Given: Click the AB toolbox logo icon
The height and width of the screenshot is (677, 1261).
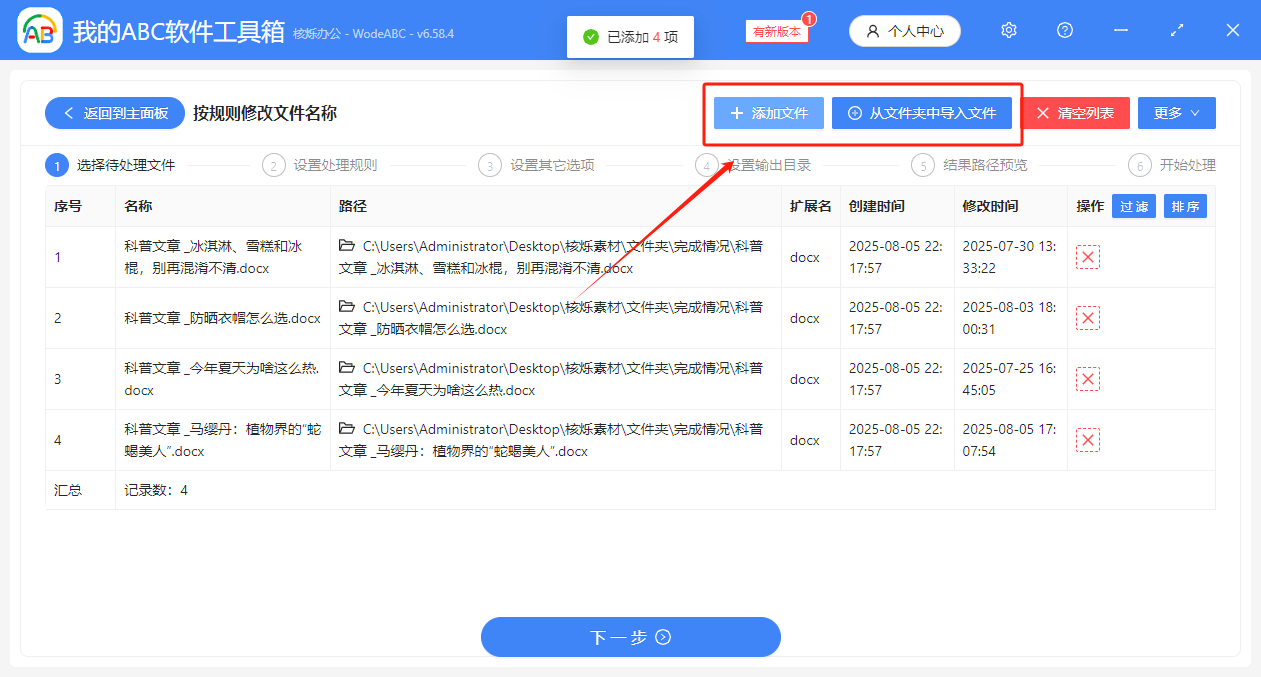Looking at the screenshot, I should click(x=39, y=30).
